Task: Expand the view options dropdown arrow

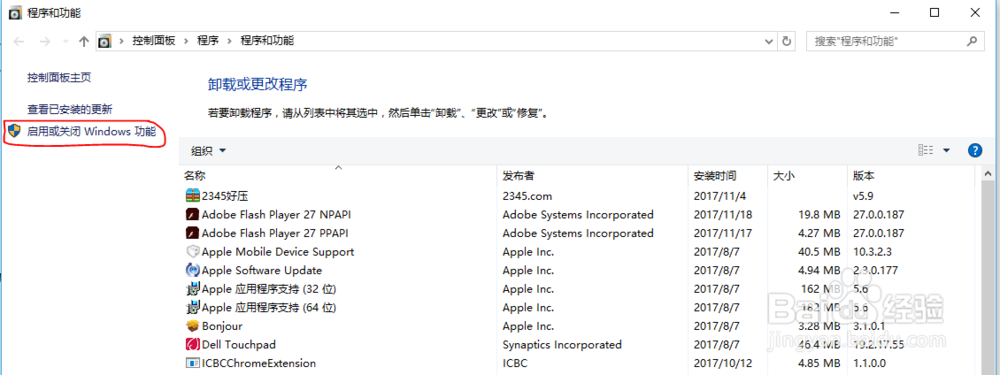Action: (946, 151)
